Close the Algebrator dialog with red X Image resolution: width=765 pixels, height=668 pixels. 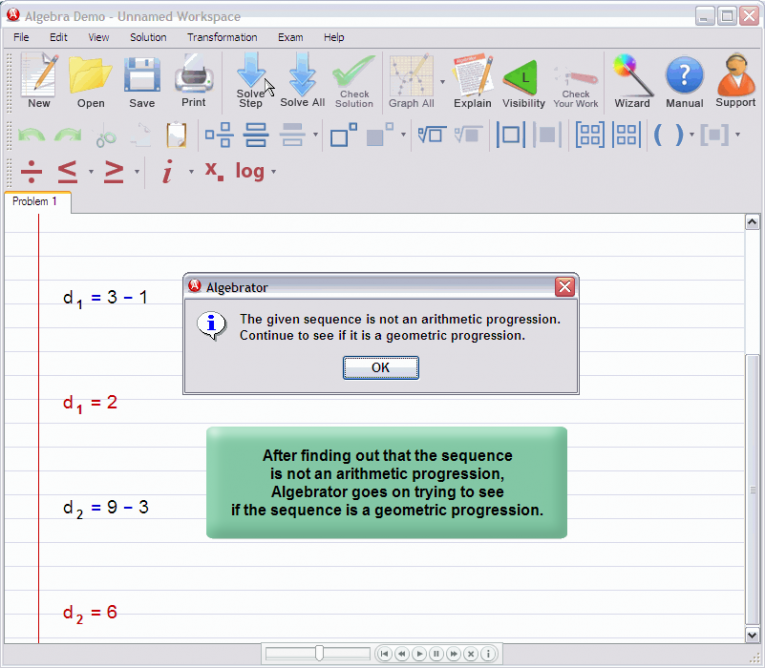pos(564,287)
